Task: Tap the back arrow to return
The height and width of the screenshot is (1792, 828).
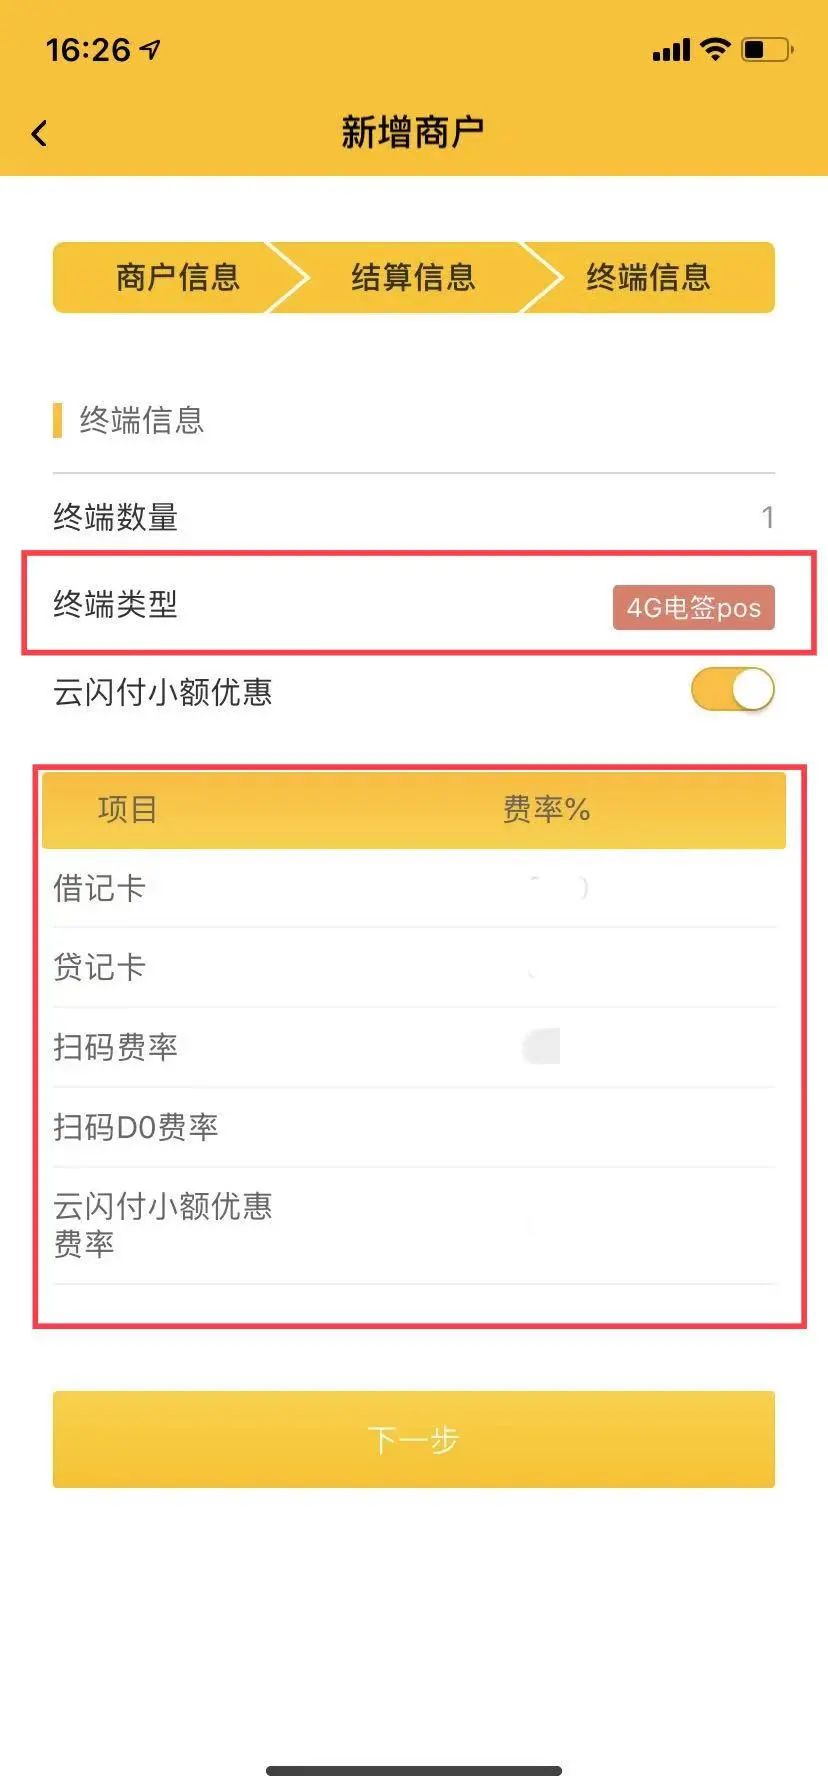Action: 38,132
